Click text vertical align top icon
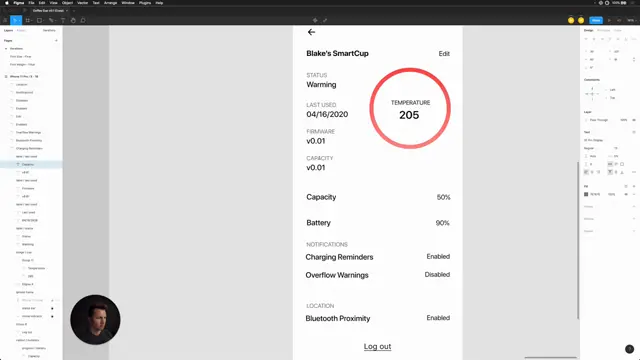The height and width of the screenshot is (360, 640). 610,172
